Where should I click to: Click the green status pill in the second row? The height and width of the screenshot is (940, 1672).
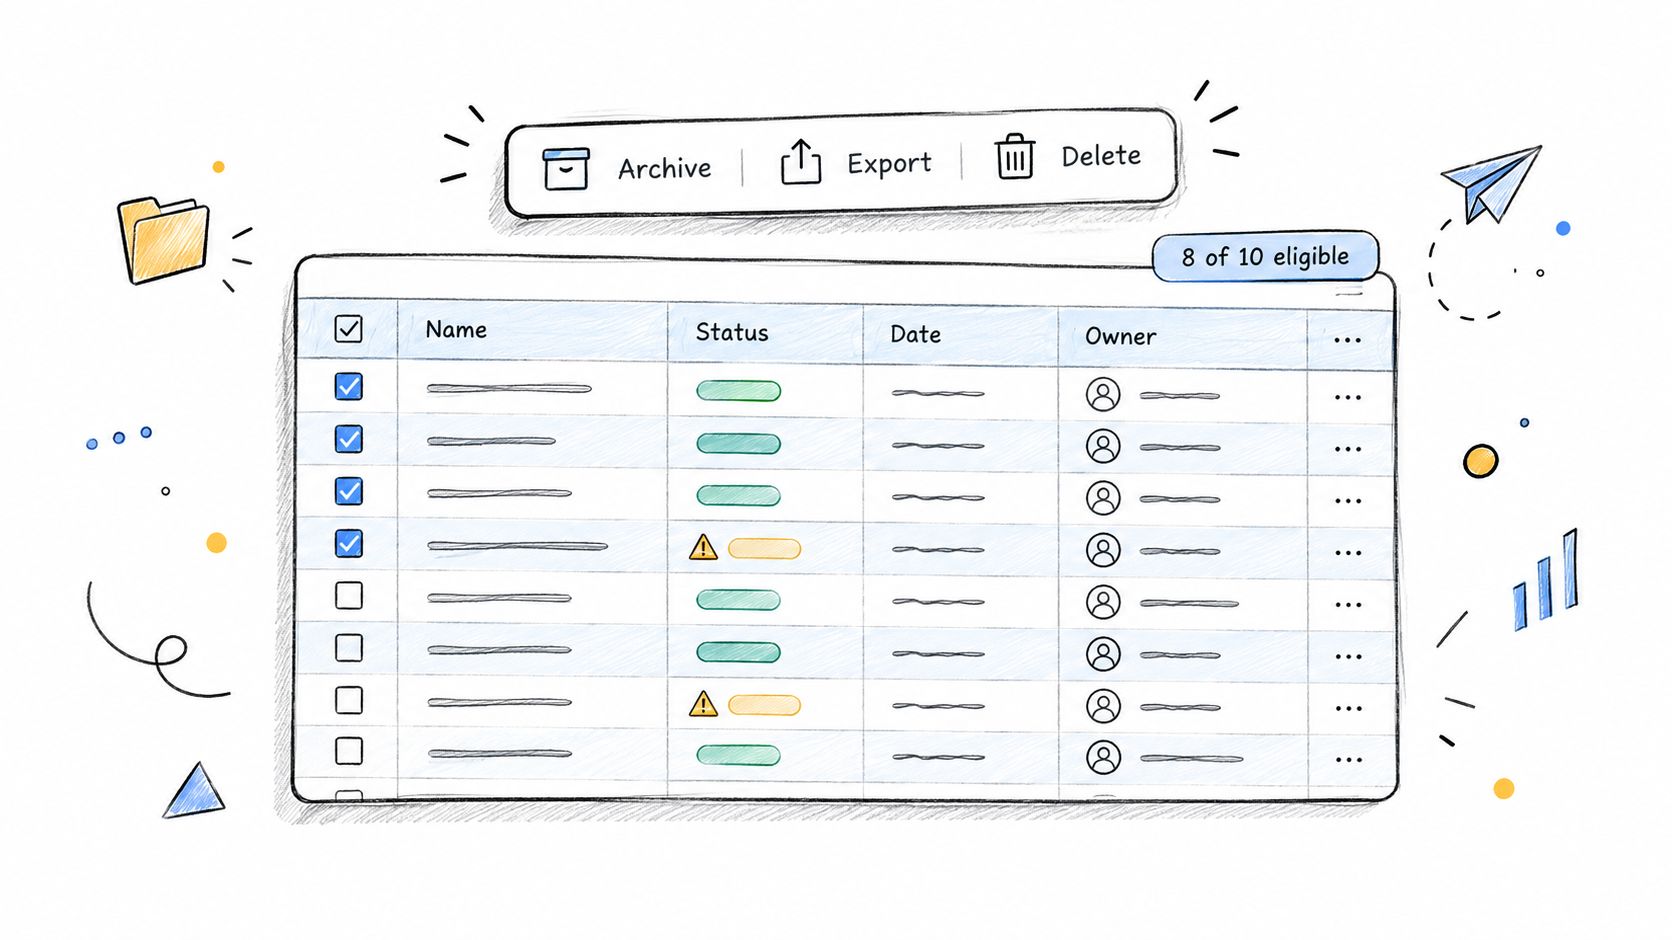point(738,443)
